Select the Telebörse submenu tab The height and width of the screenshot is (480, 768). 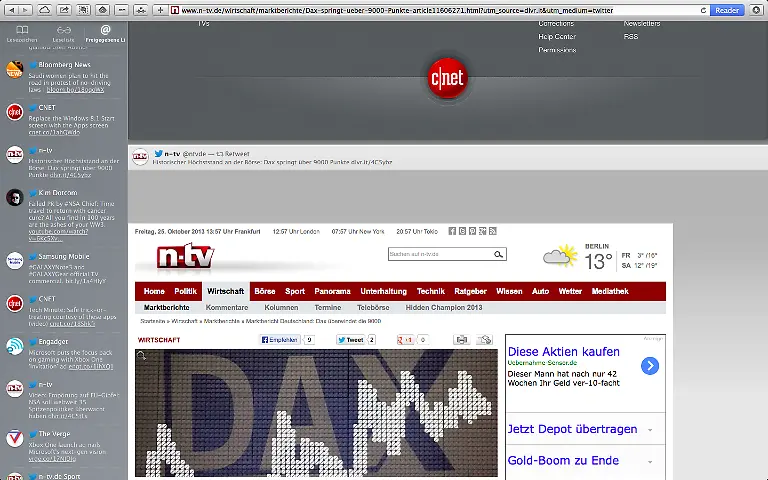coord(373,308)
